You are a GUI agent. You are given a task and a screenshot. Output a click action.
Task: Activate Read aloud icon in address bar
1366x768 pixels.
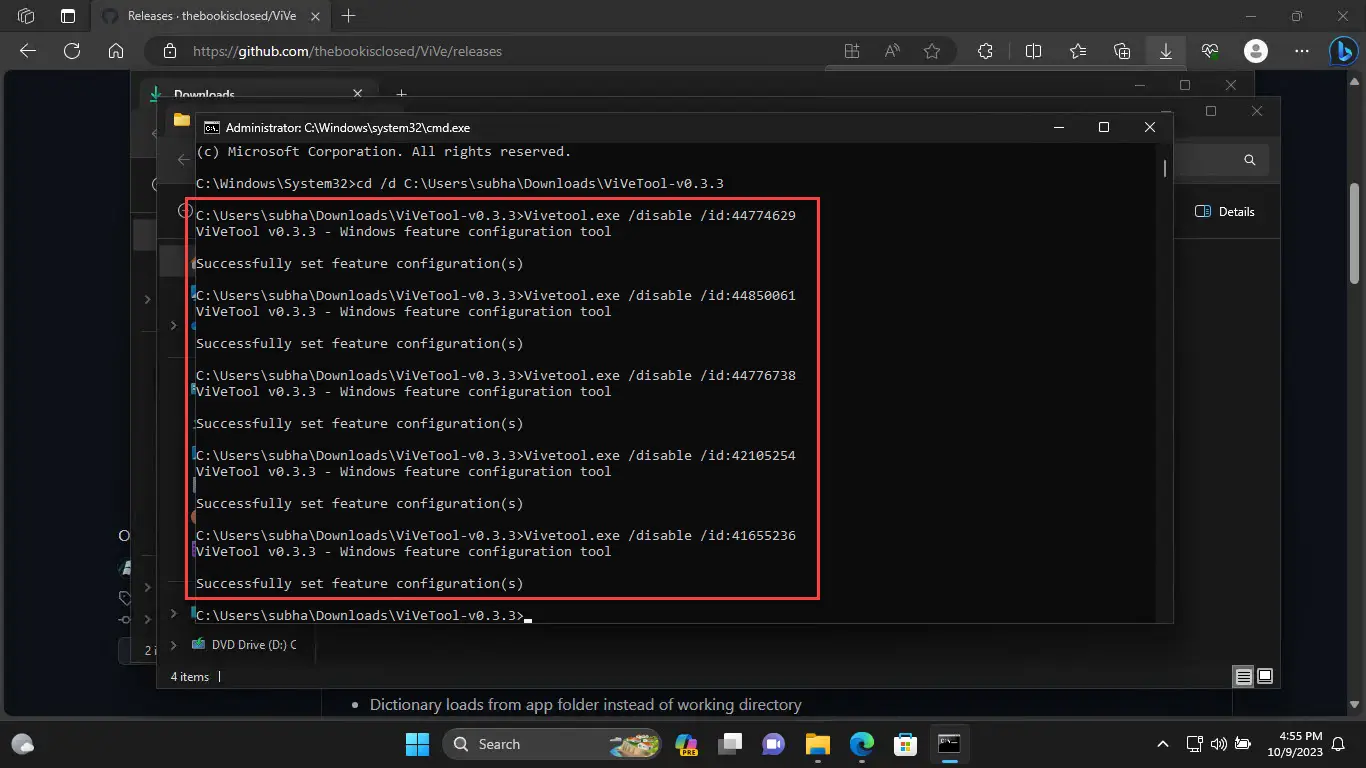(x=892, y=51)
